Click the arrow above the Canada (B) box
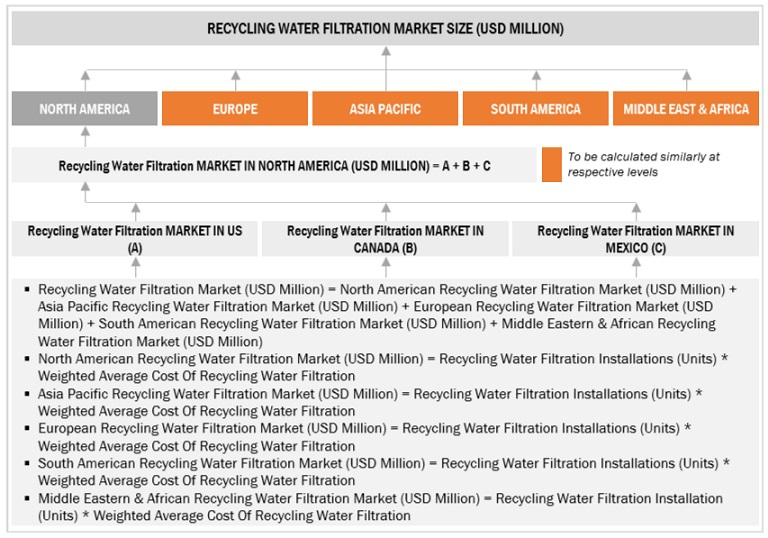Screen dimensions: 768x538 [385, 211]
